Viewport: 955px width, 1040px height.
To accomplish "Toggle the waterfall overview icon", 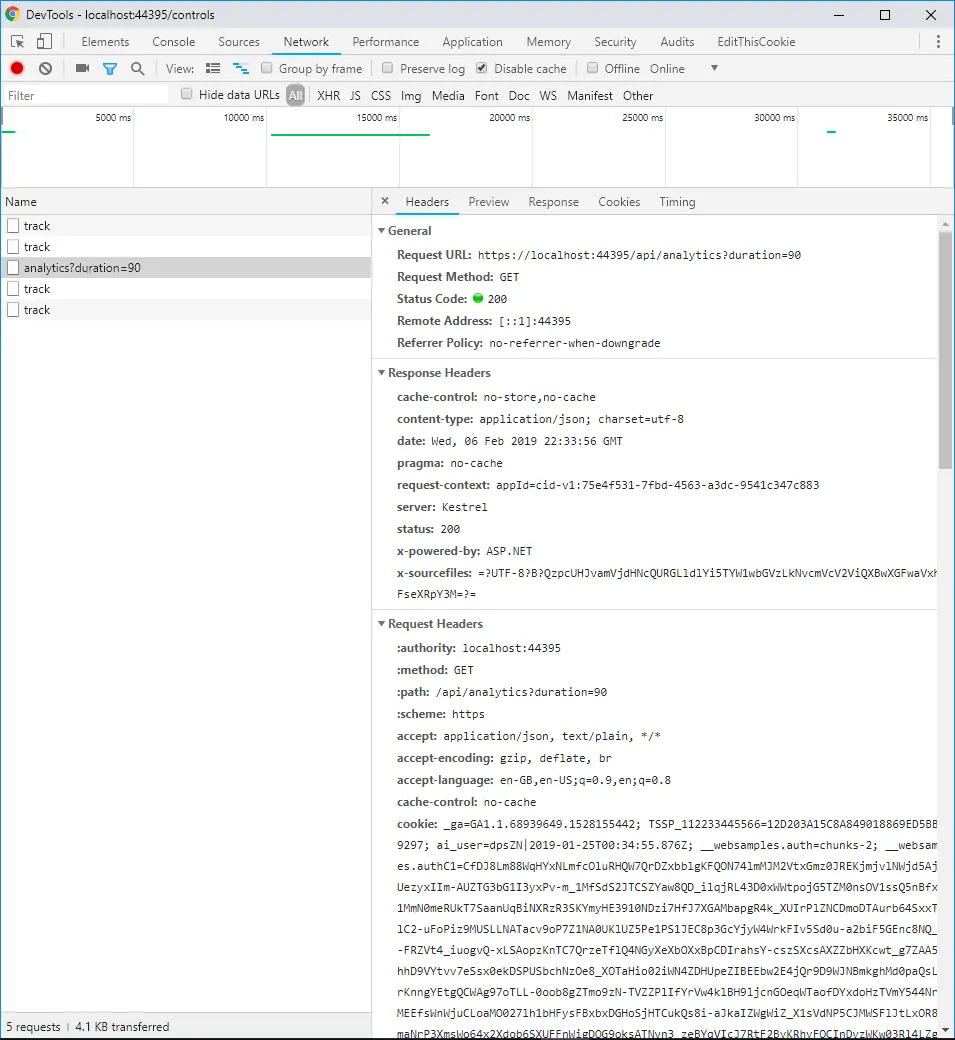I will [241, 68].
